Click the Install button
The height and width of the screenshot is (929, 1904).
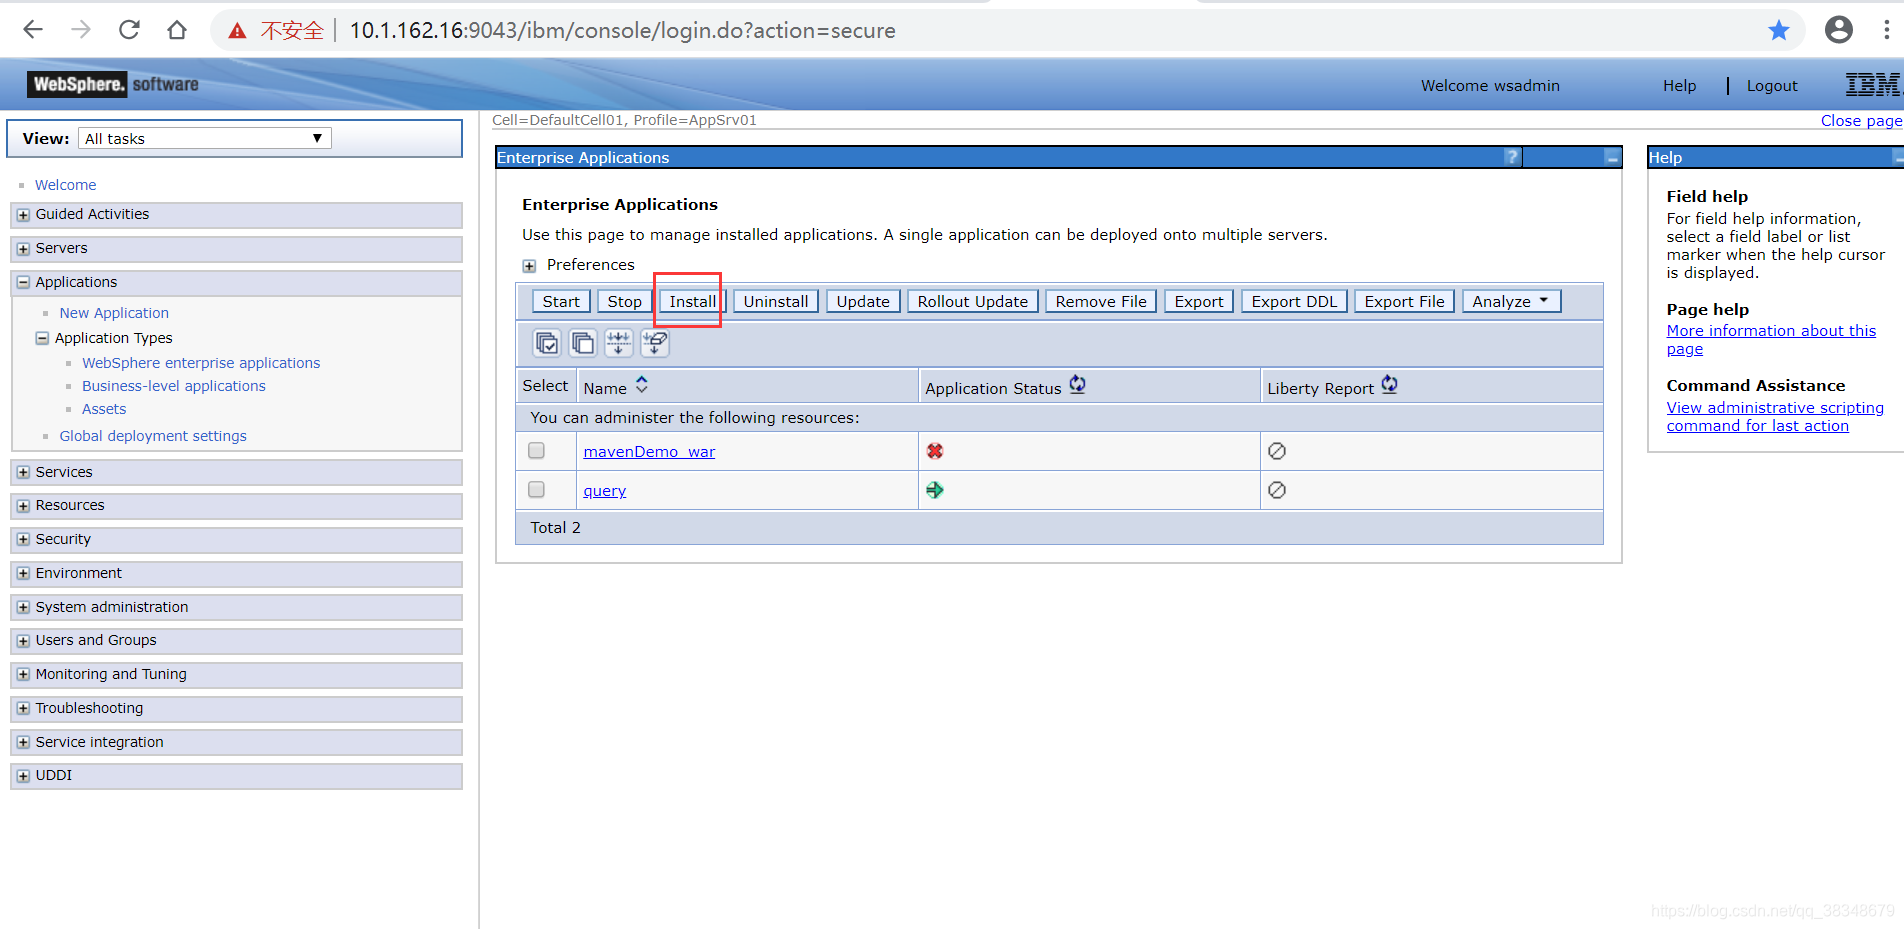pyautogui.click(x=692, y=301)
